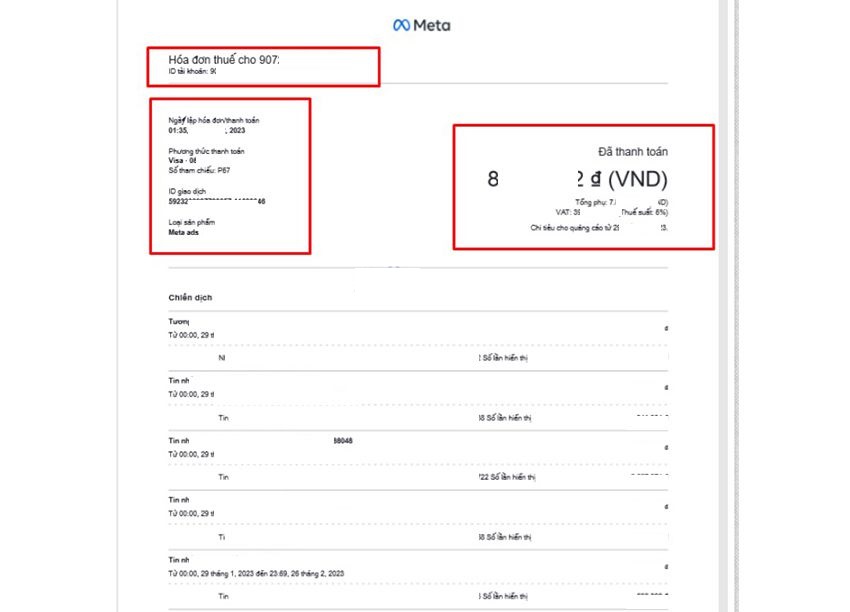This screenshot has width=850, height=612.
Task: Click the 'Tổng phụ' subtotal line
Action: pos(621,202)
